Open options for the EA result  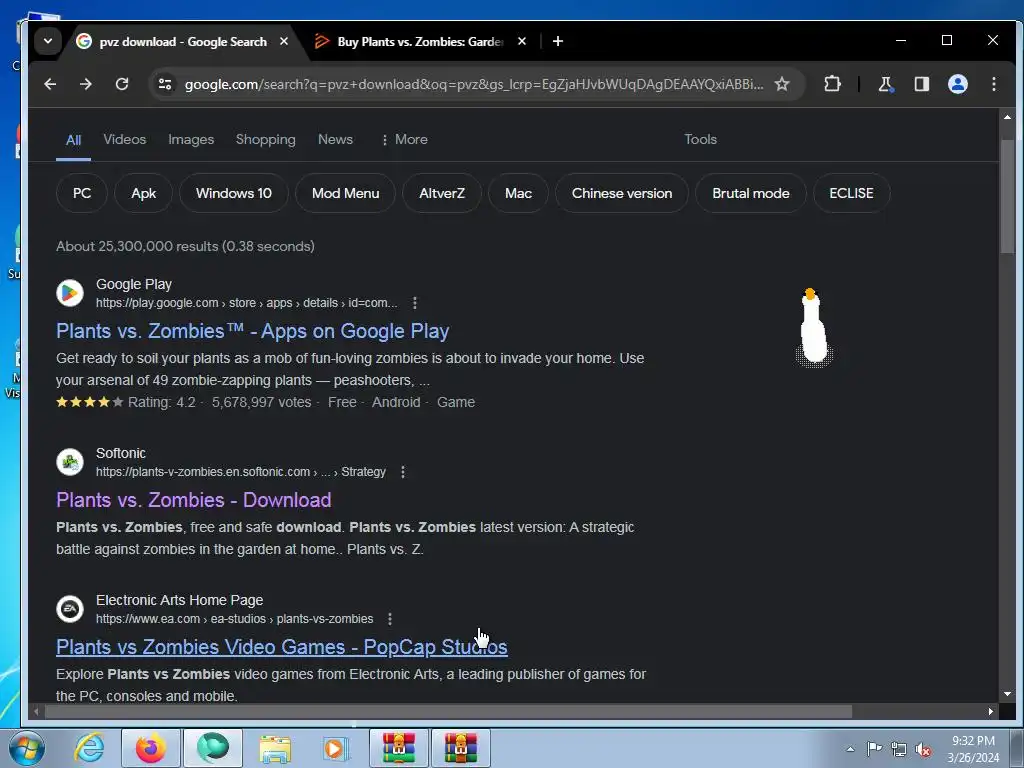[x=390, y=619]
